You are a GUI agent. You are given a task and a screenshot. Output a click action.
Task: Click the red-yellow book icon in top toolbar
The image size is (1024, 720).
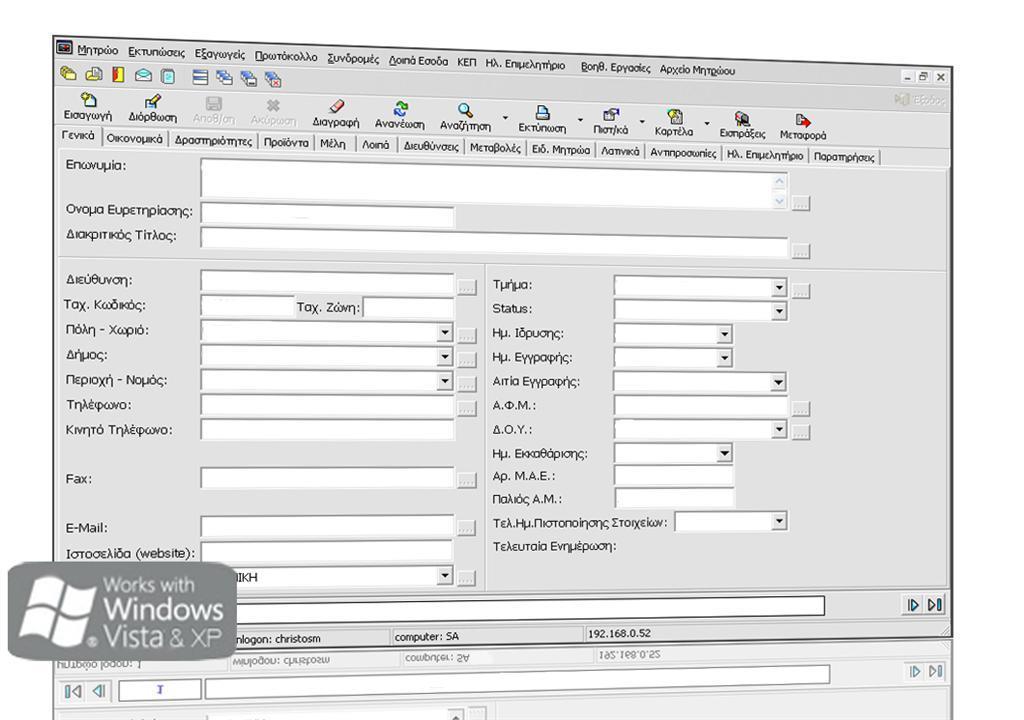coord(118,74)
